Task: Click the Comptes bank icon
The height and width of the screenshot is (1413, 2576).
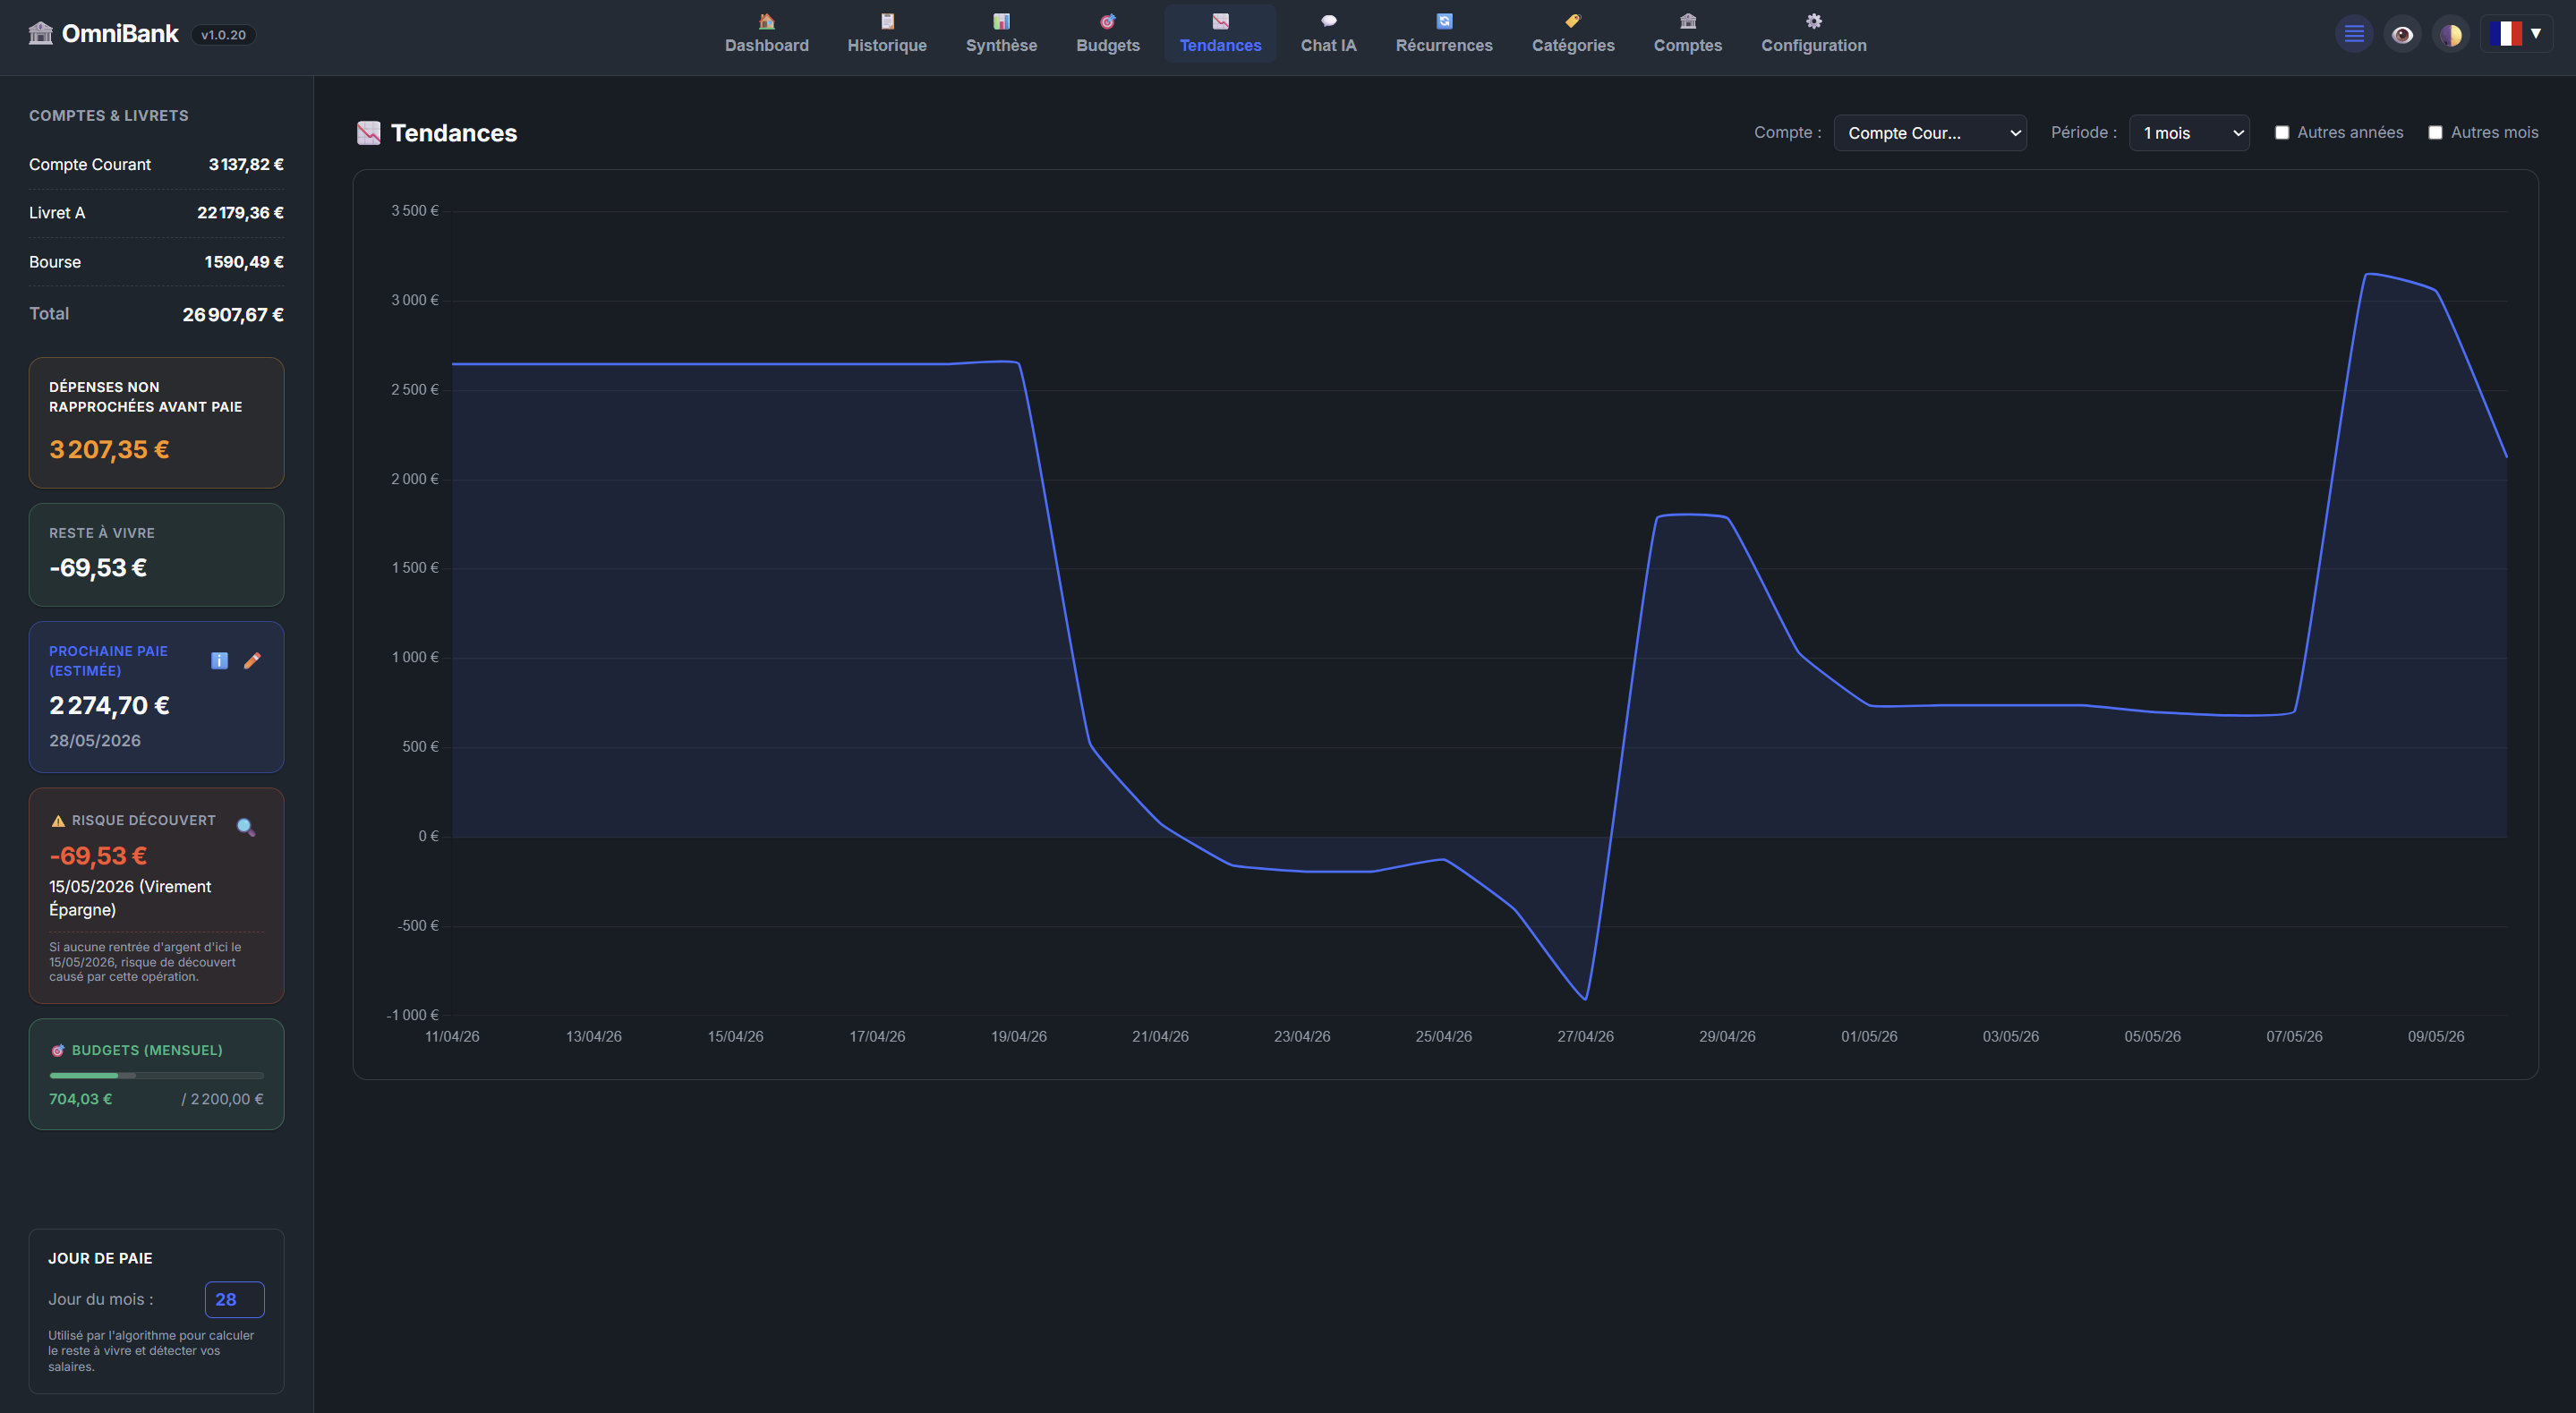Action: (1688, 21)
